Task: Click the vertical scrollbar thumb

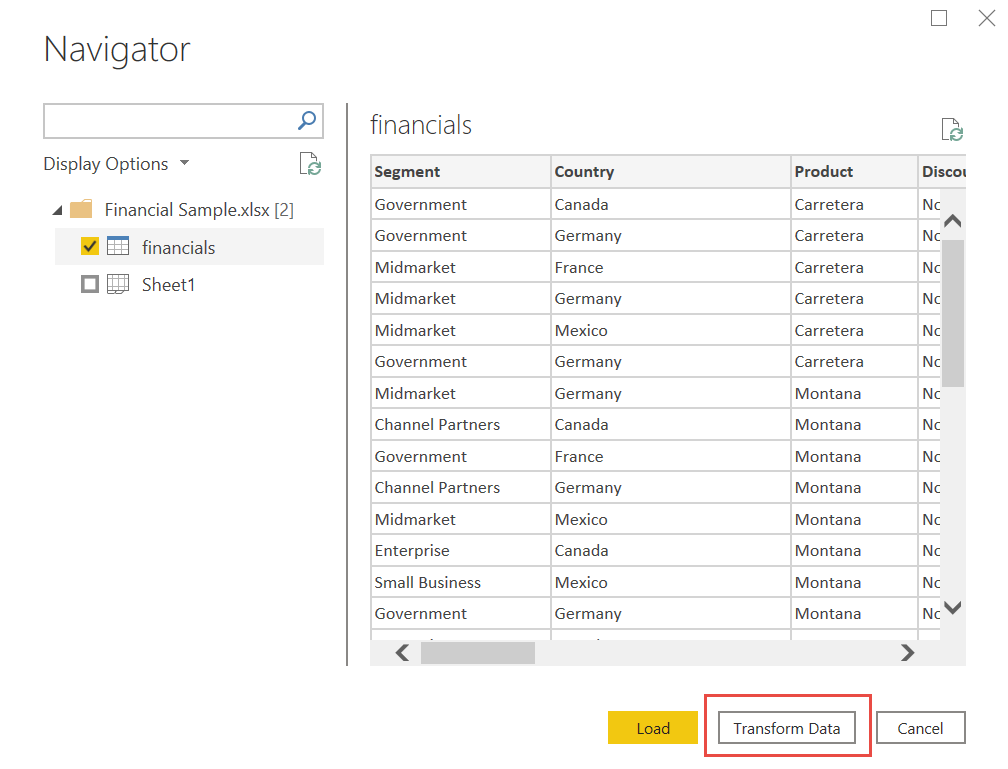Action: (953, 313)
